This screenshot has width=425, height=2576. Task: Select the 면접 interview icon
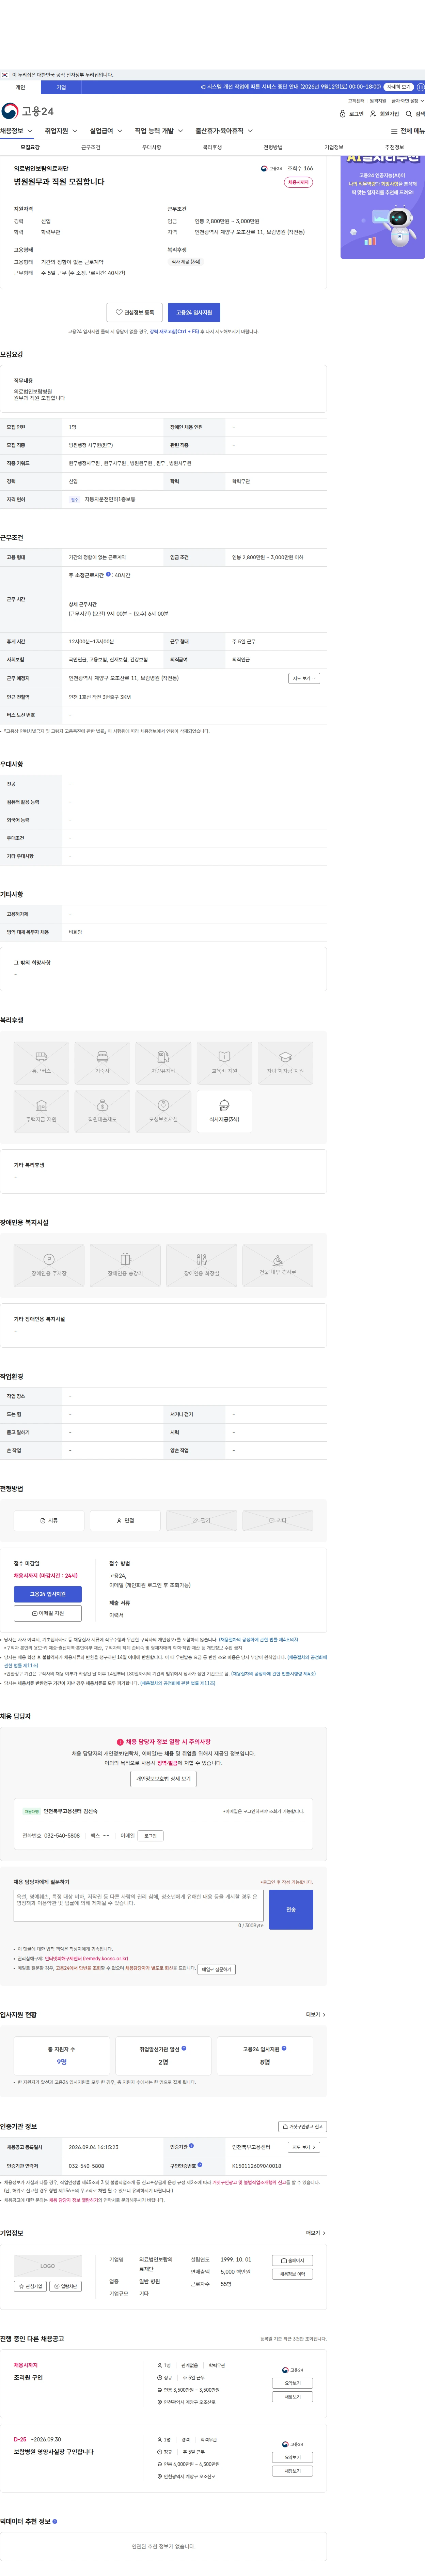(125, 1520)
